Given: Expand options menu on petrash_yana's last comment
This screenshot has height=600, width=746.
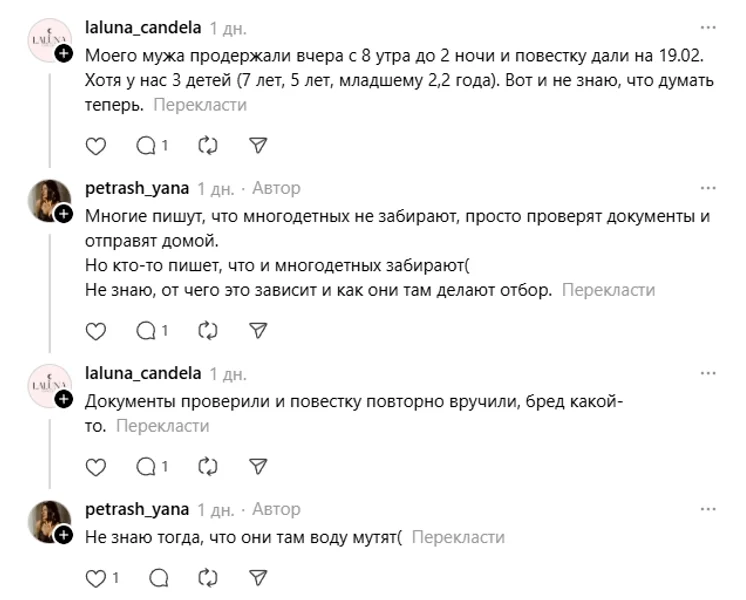Looking at the screenshot, I should (709, 509).
